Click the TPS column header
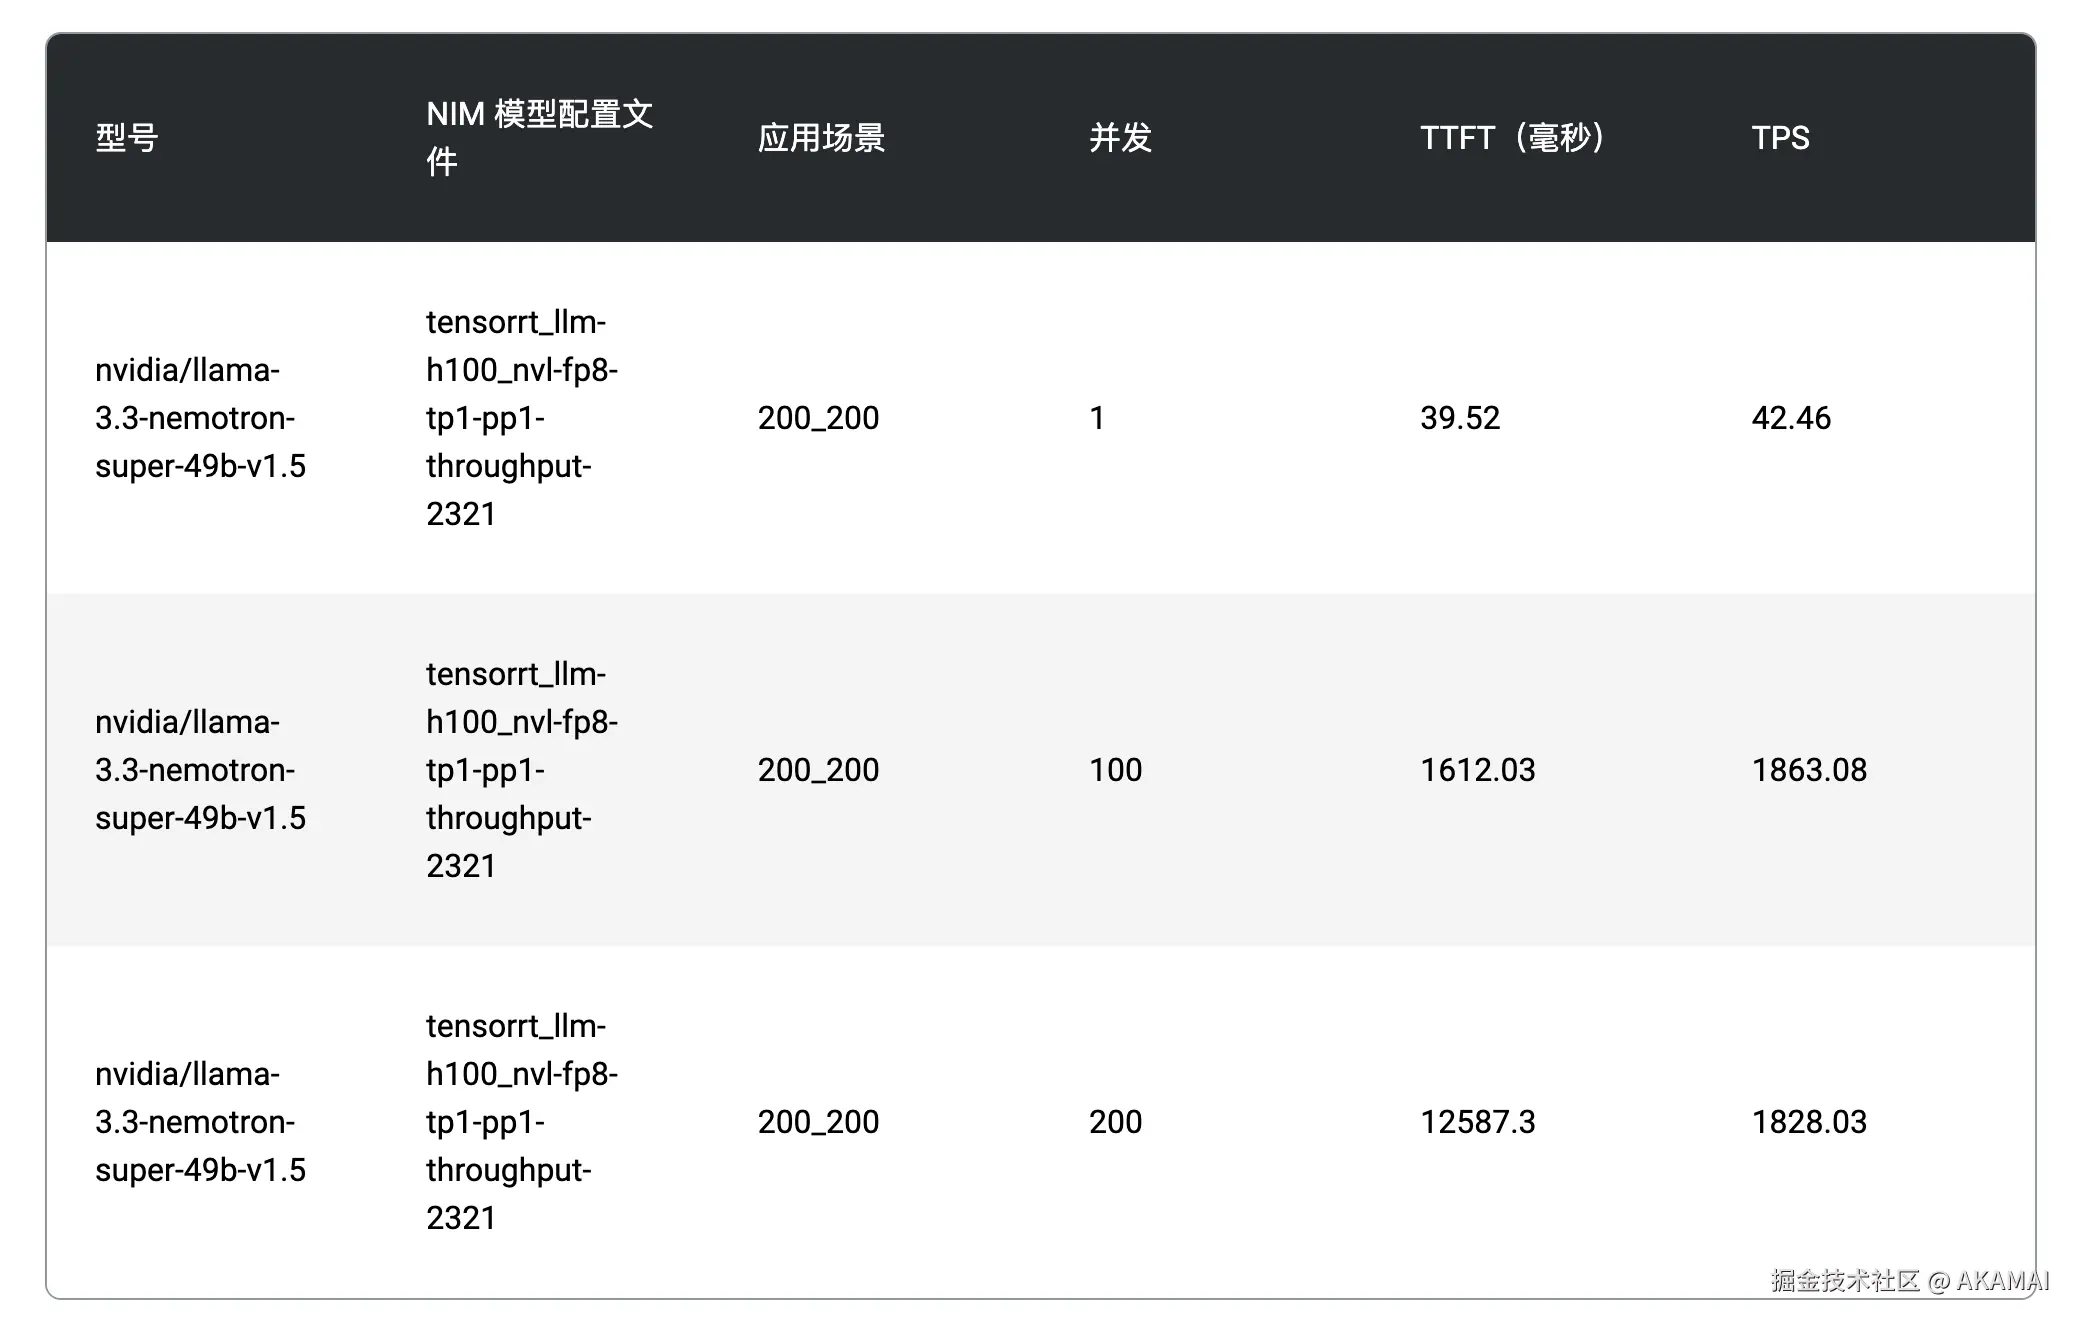 click(x=1780, y=138)
